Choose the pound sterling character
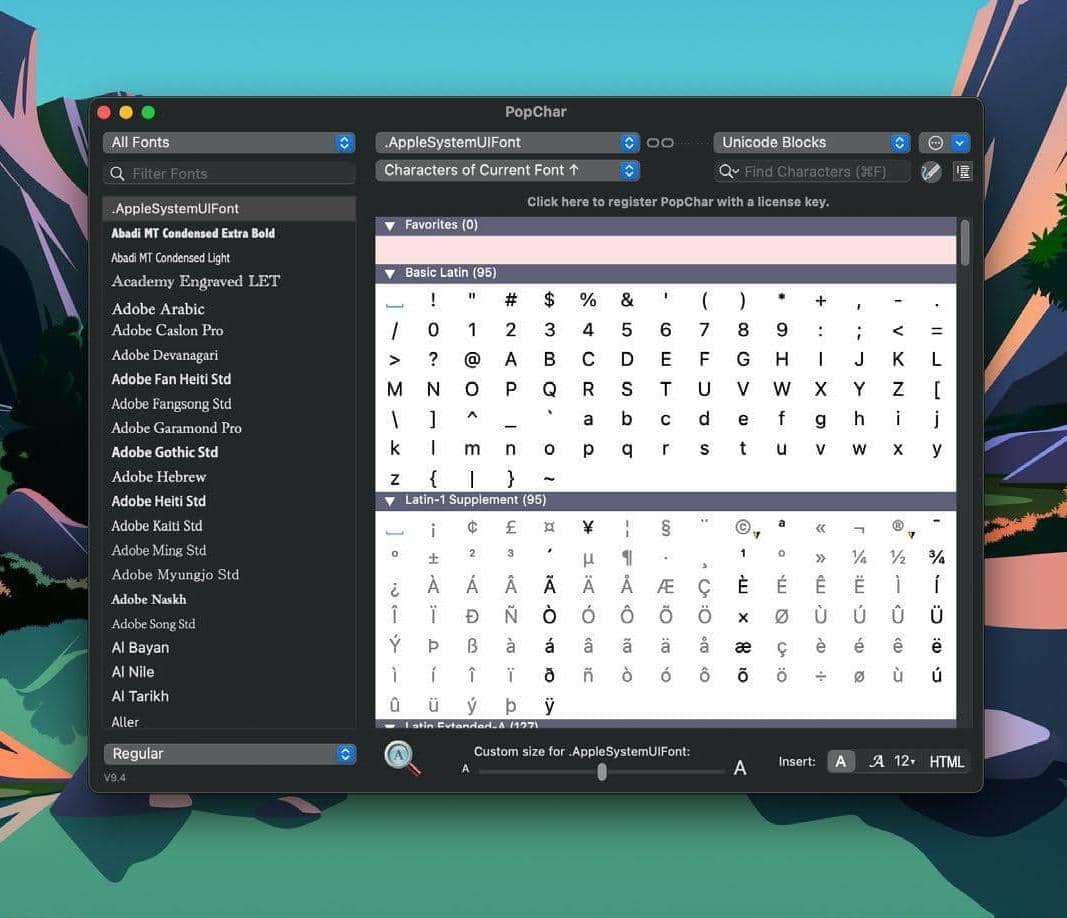Image resolution: width=1067 pixels, height=918 pixels. coord(510,527)
